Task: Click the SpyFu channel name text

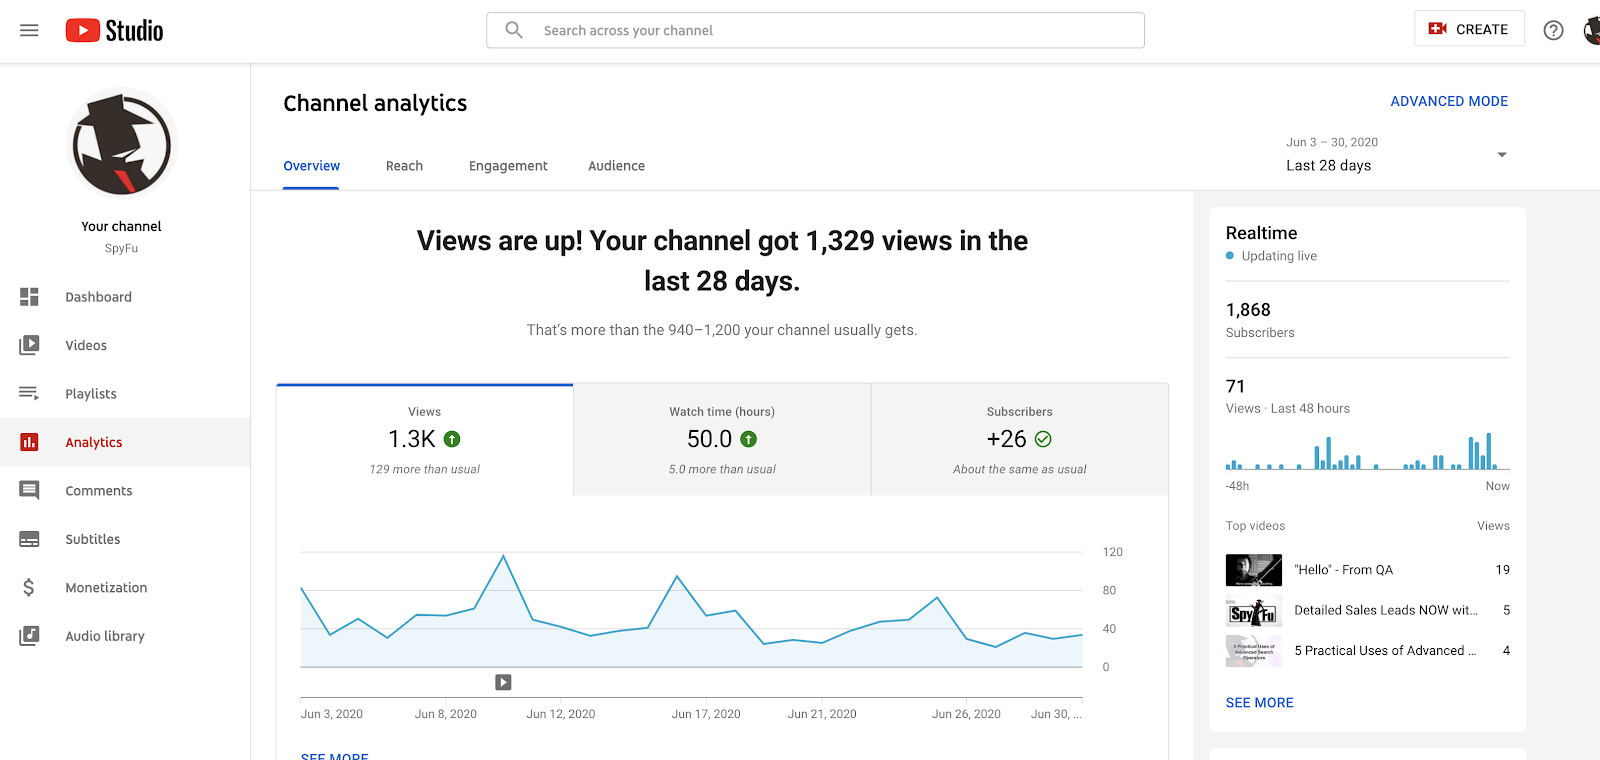Action: pos(121,249)
